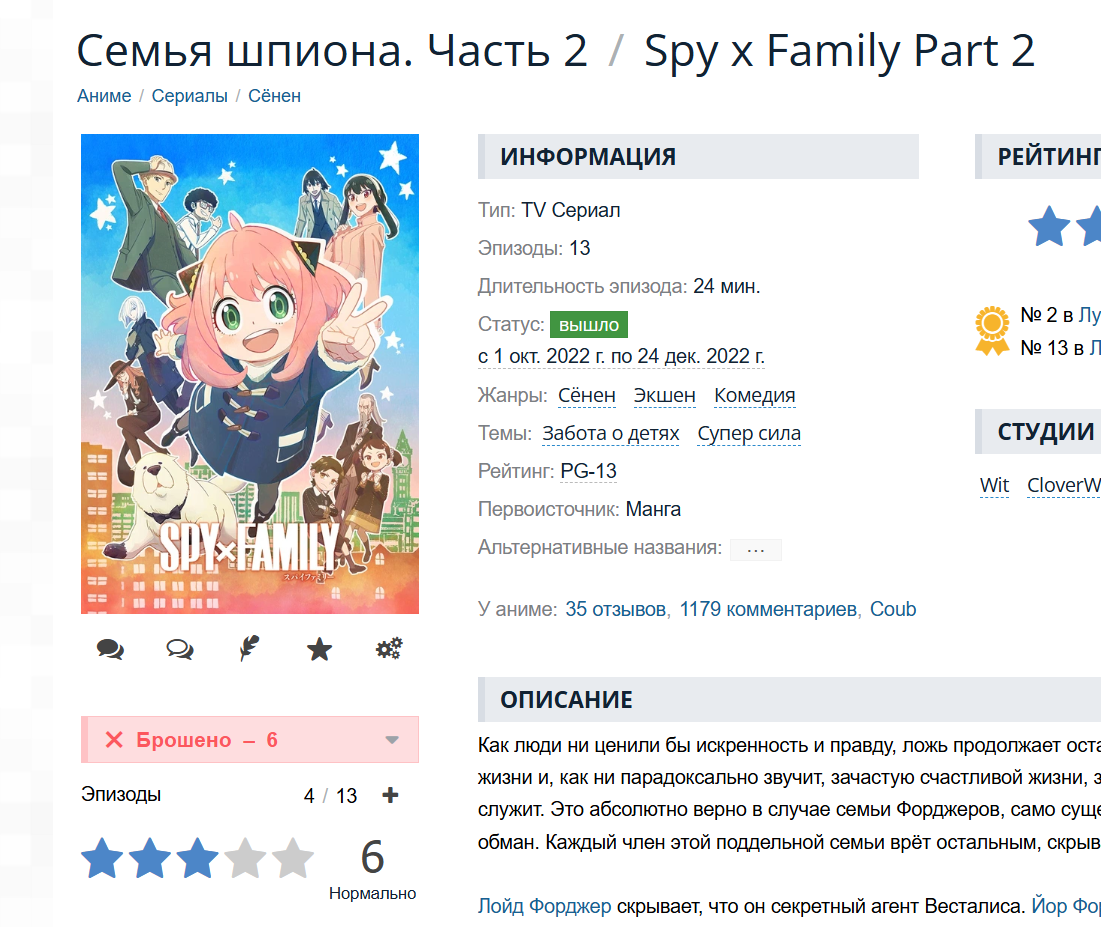Open the Сёнен breadcrumb link
Viewport: 1101px width, 927px height.
(274, 96)
